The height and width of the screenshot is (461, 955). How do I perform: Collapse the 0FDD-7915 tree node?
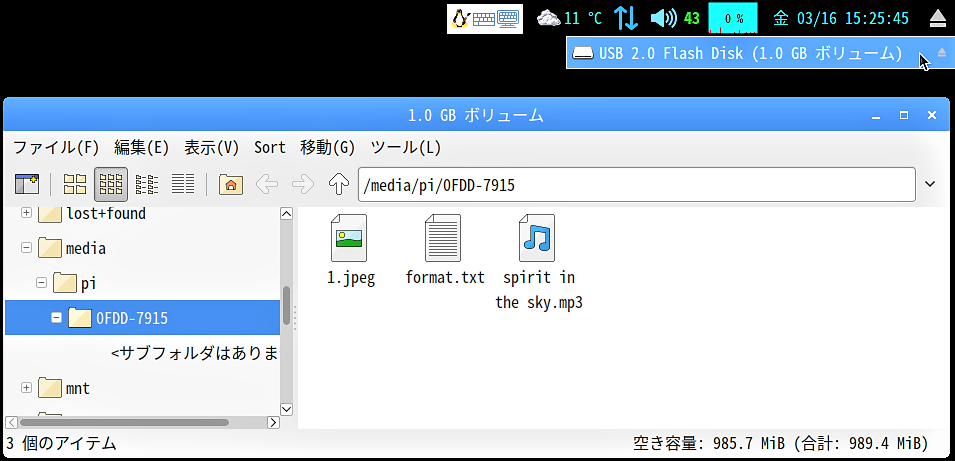(x=57, y=317)
